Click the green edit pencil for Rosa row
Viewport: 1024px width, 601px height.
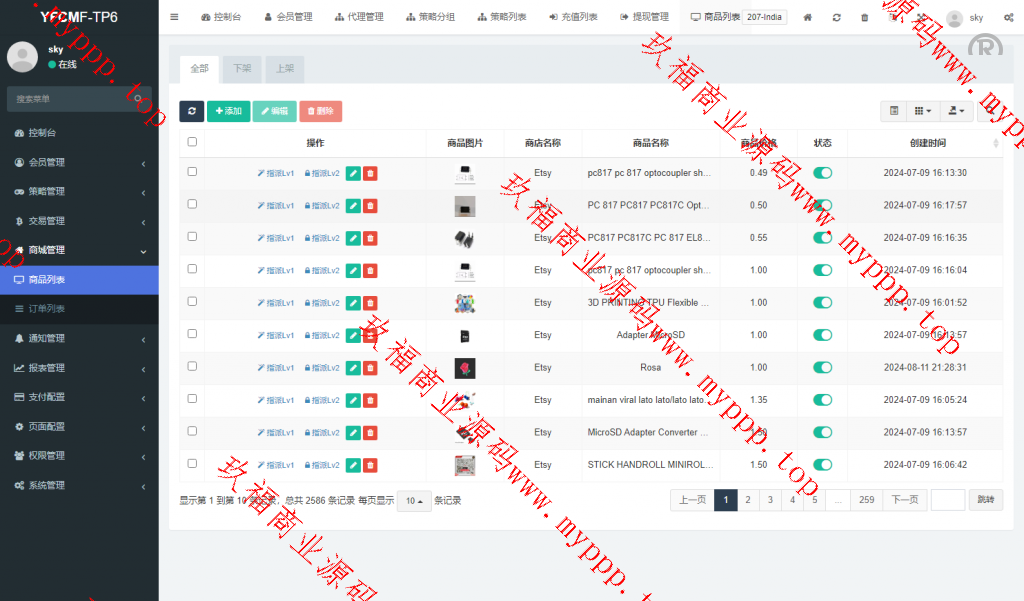353,368
